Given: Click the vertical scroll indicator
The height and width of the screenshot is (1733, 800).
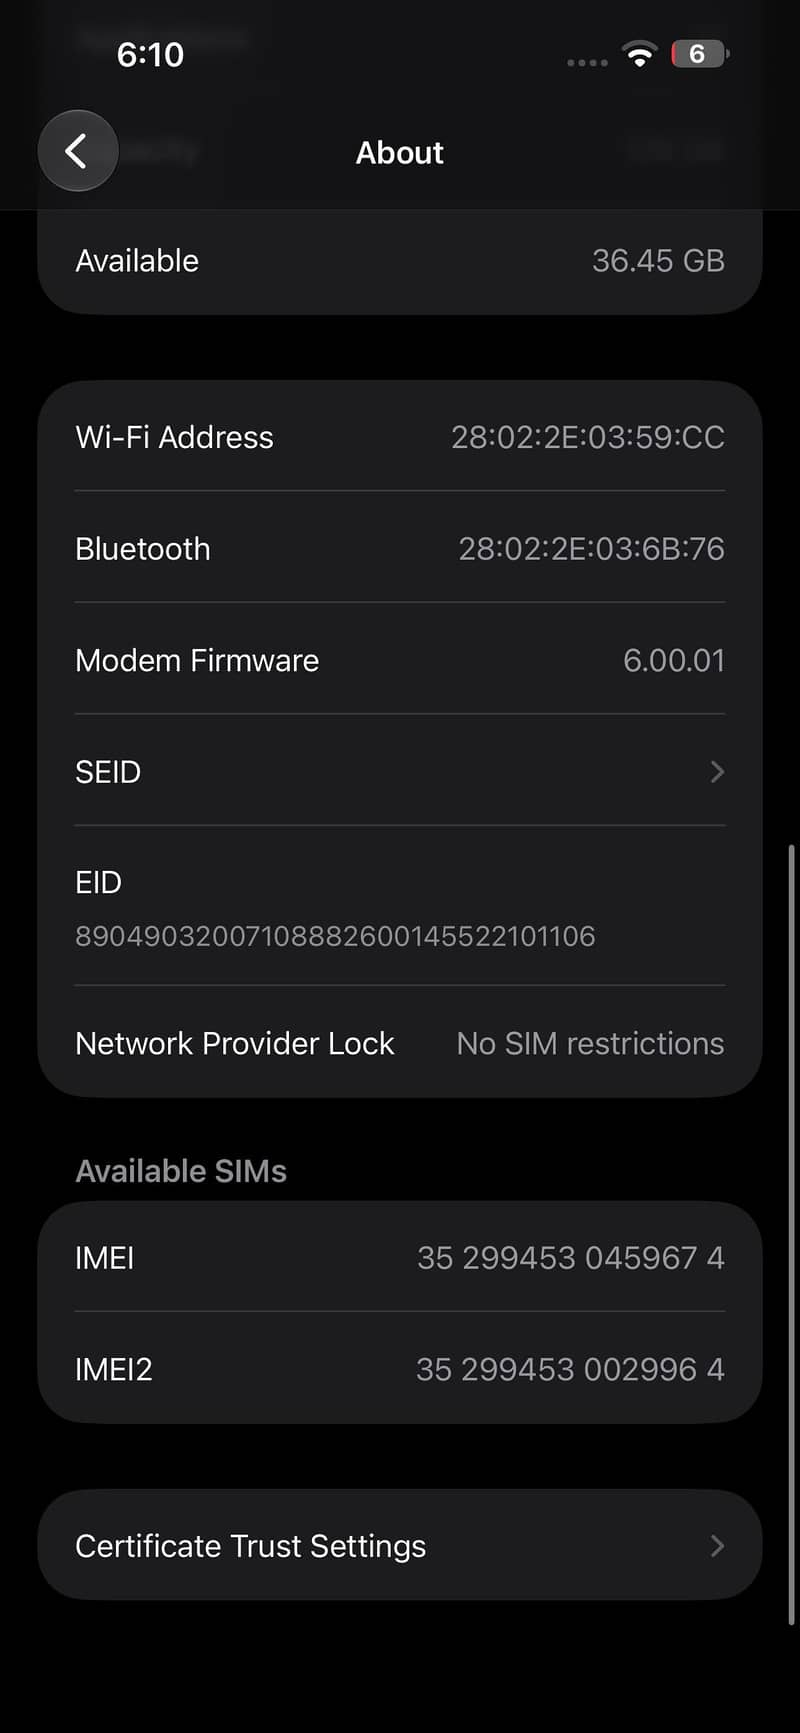Looking at the screenshot, I should click(792, 1235).
